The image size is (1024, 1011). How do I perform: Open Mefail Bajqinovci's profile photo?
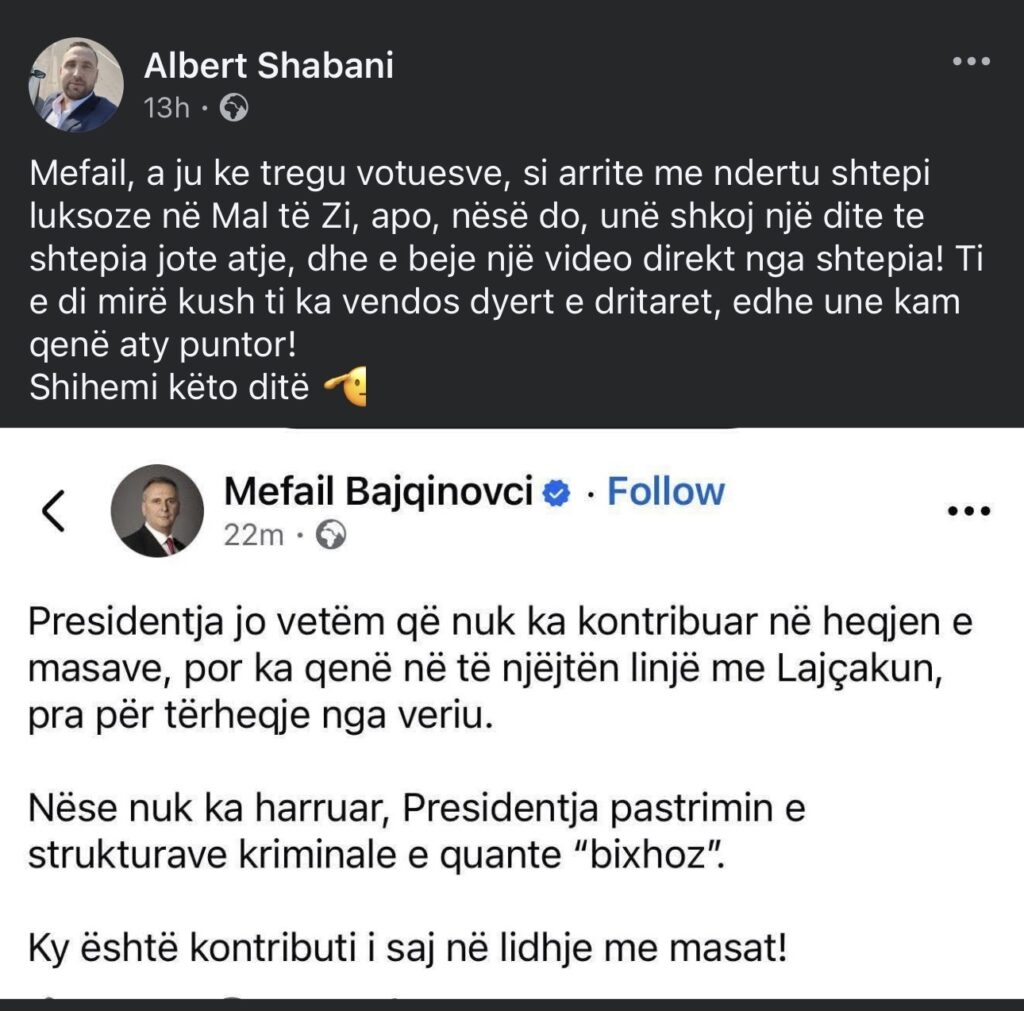pyautogui.click(x=156, y=511)
